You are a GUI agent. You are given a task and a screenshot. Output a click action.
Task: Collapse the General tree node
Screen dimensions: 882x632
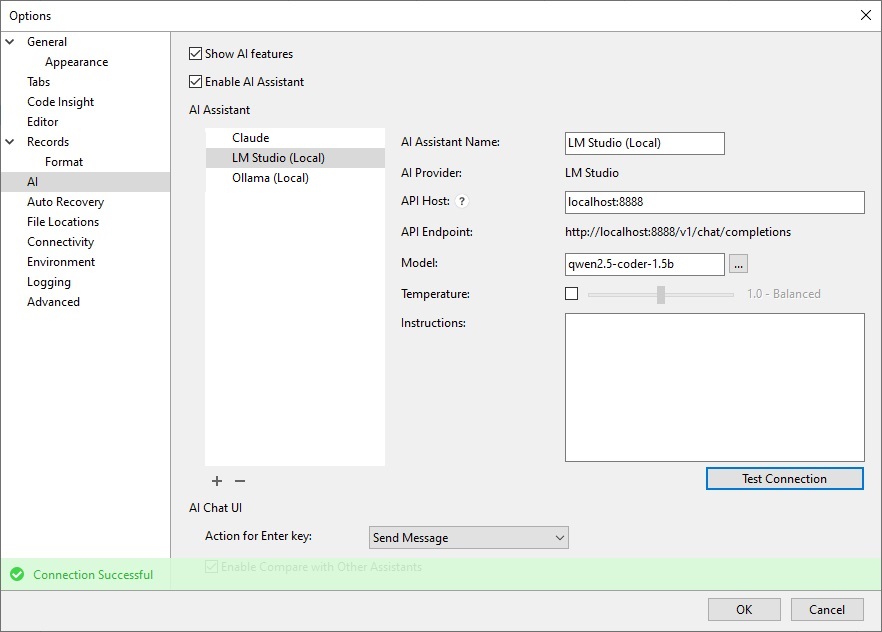[x=10, y=42]
